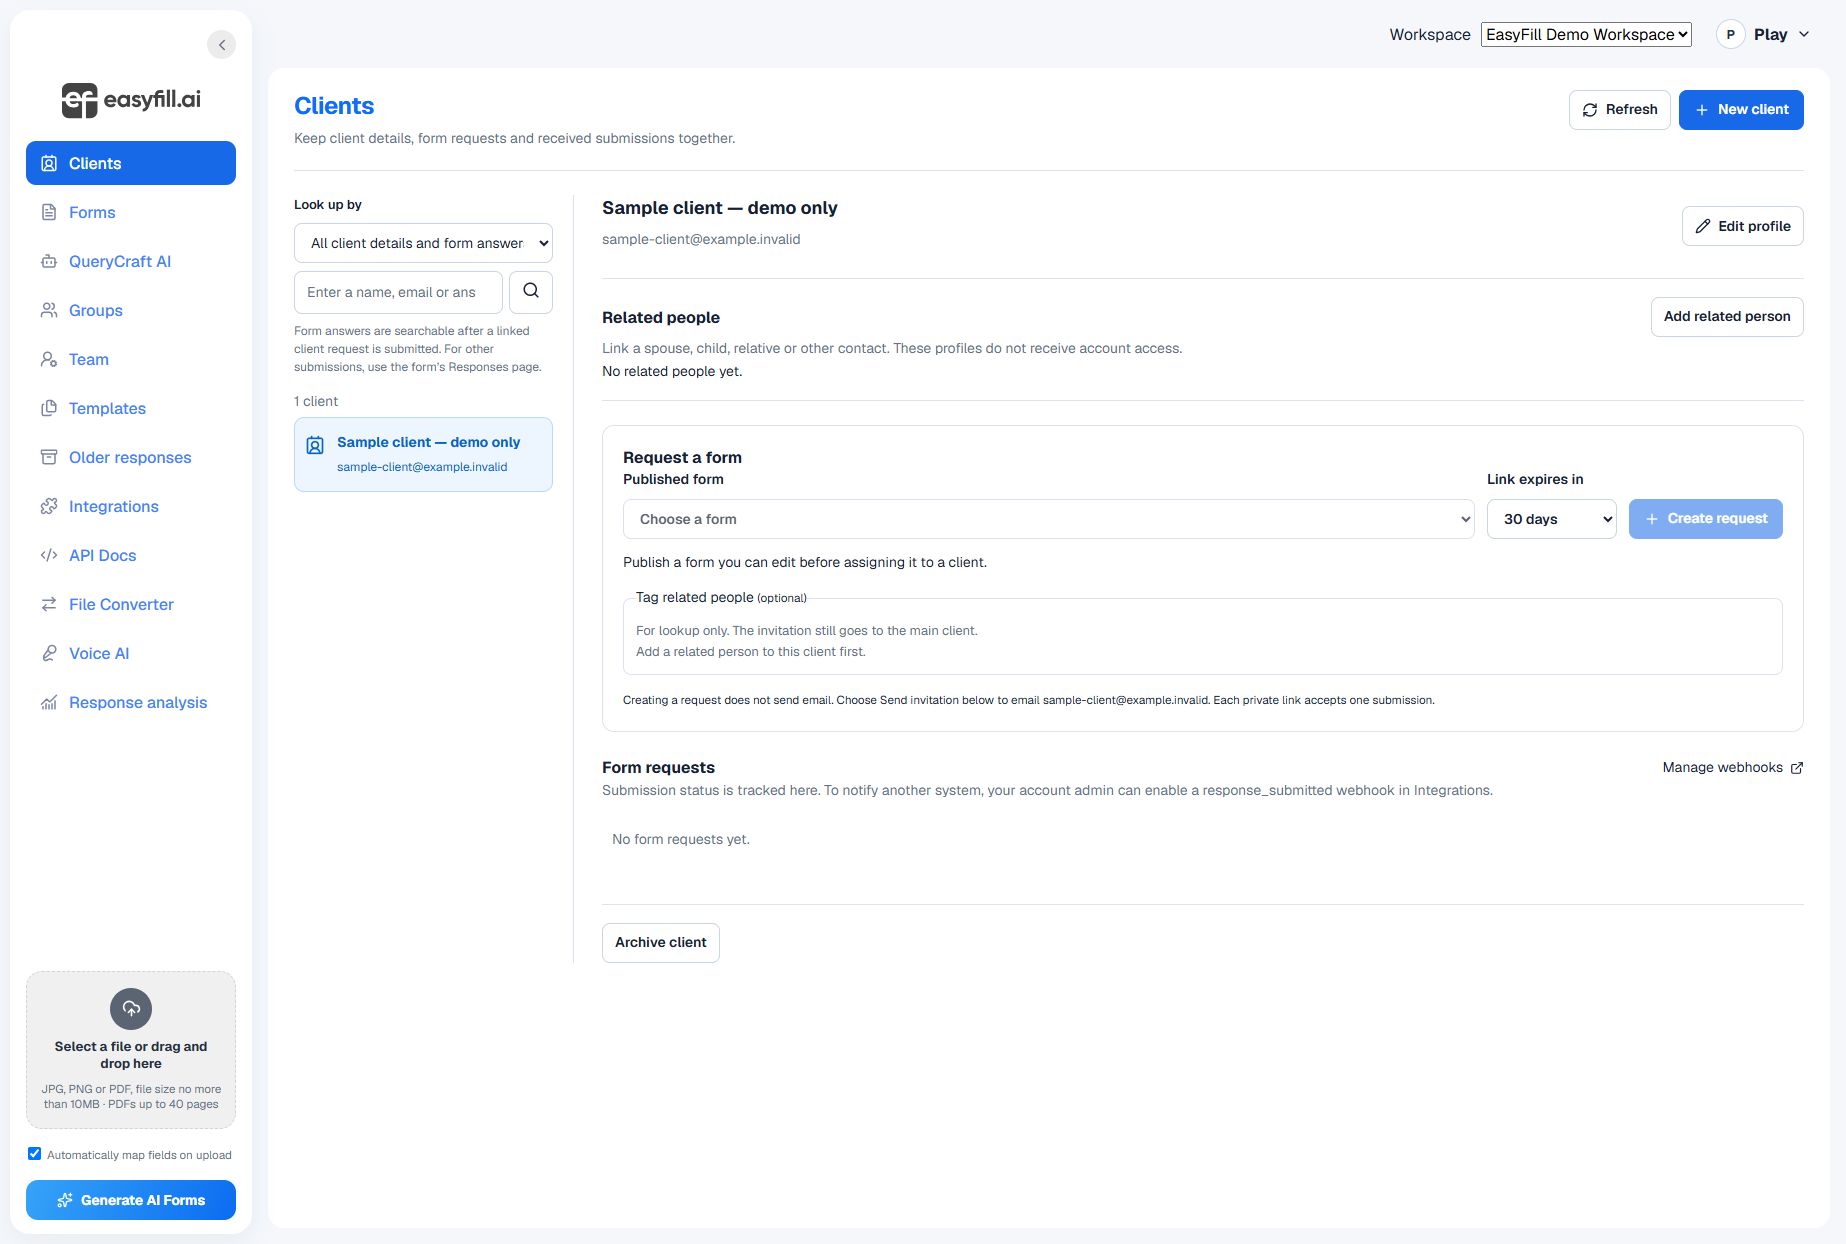Click the Clients page heading
Image resolution: width=1846 pixels, height=1244 pixels.
[334, 106]
